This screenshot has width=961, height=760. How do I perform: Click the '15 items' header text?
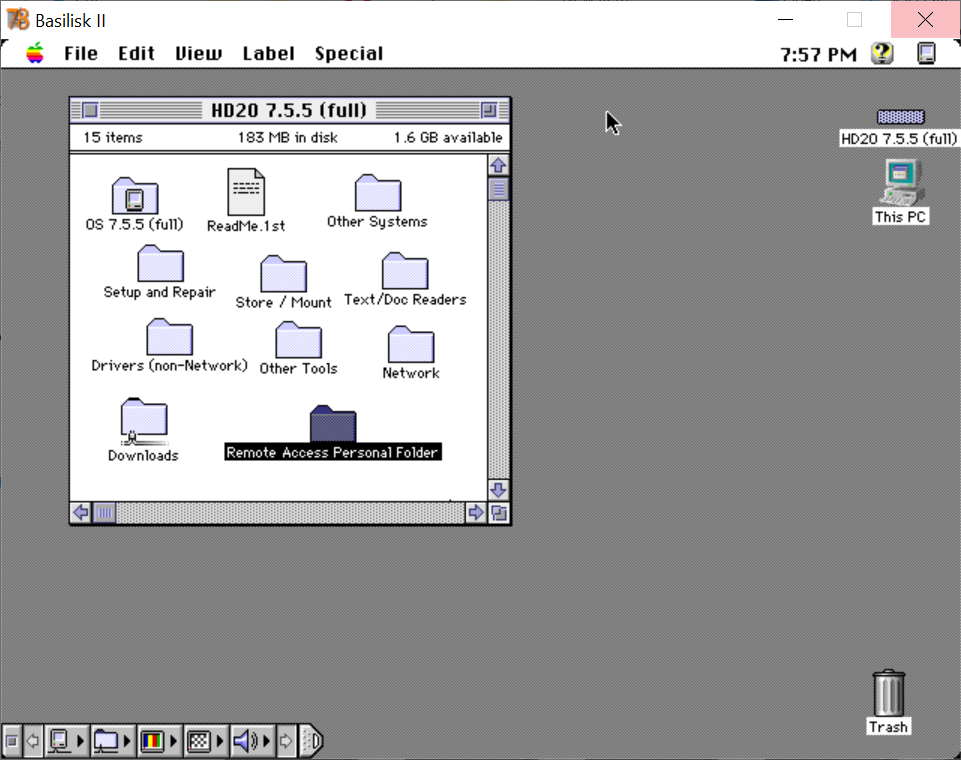click(113, 137)
